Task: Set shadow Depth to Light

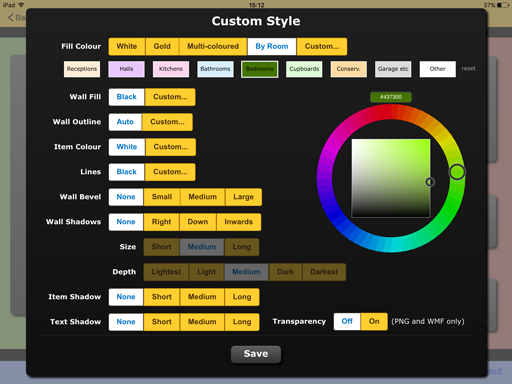Action: [x=207, y=272]
